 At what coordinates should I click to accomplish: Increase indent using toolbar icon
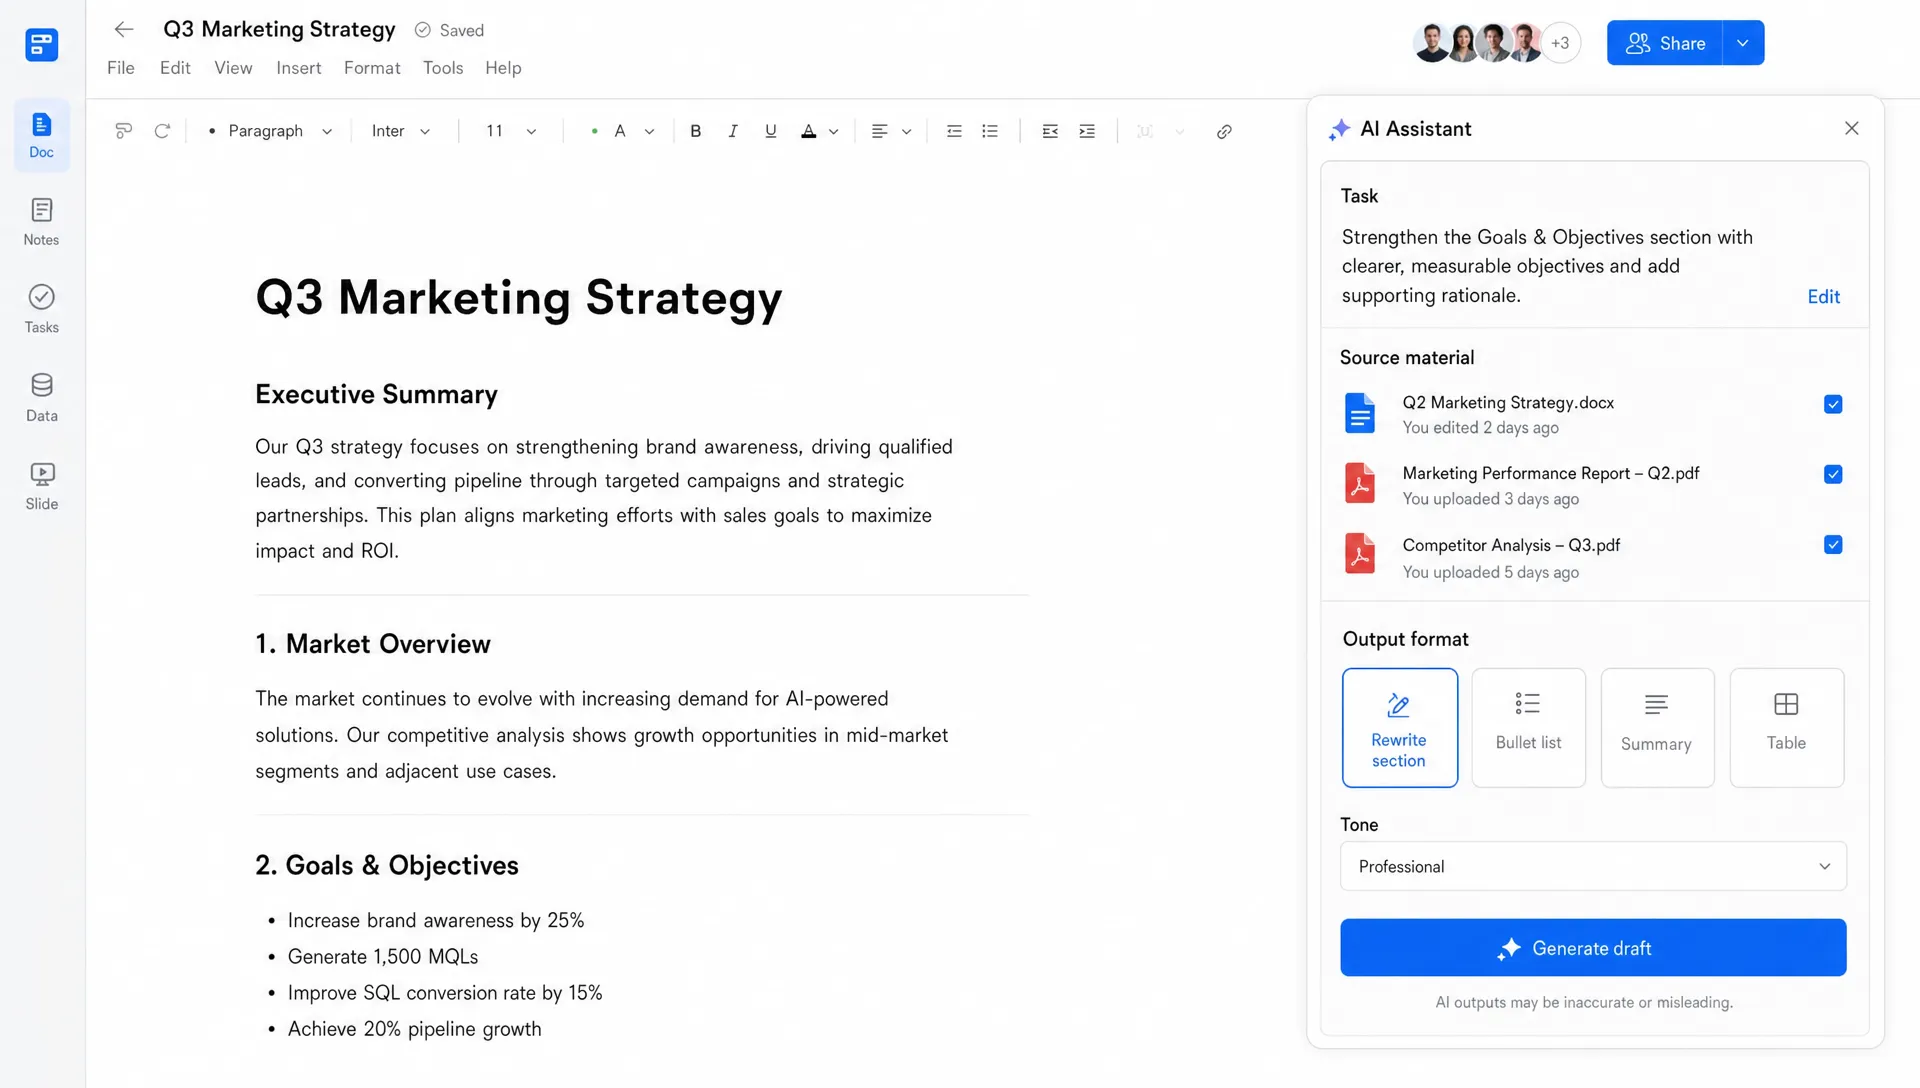[x=1087, y=131]
